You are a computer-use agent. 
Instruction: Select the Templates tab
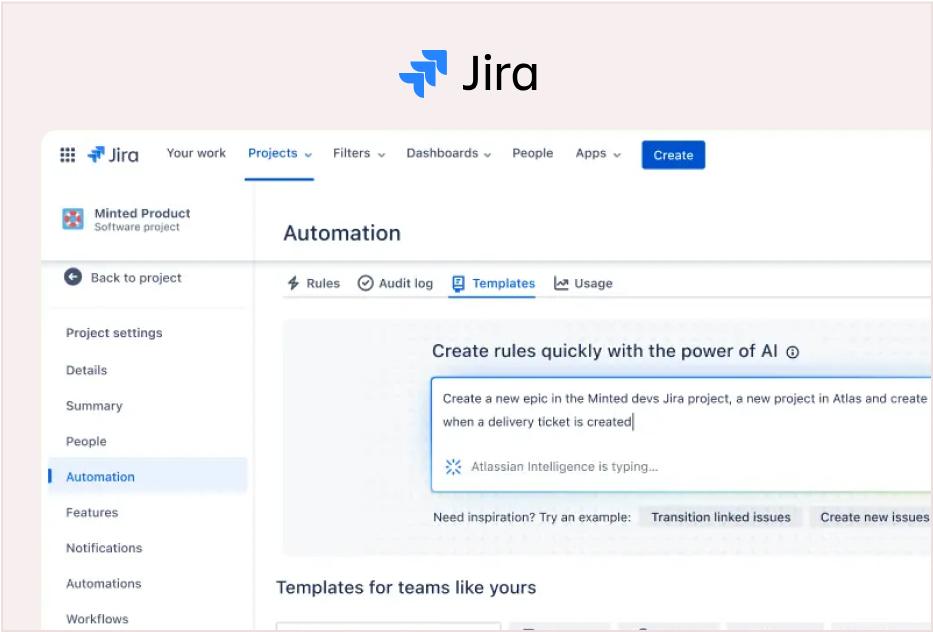click(x=493, y=283)
